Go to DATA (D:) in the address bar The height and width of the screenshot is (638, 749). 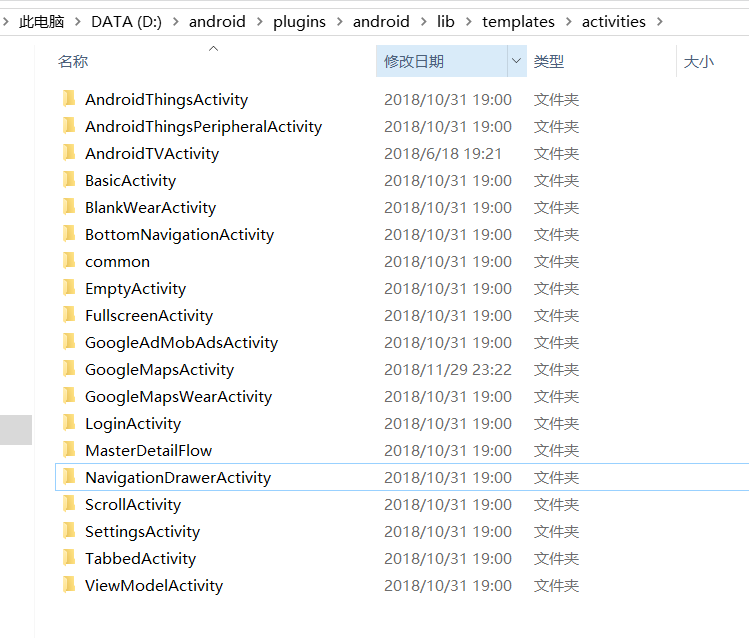(127, 22)
